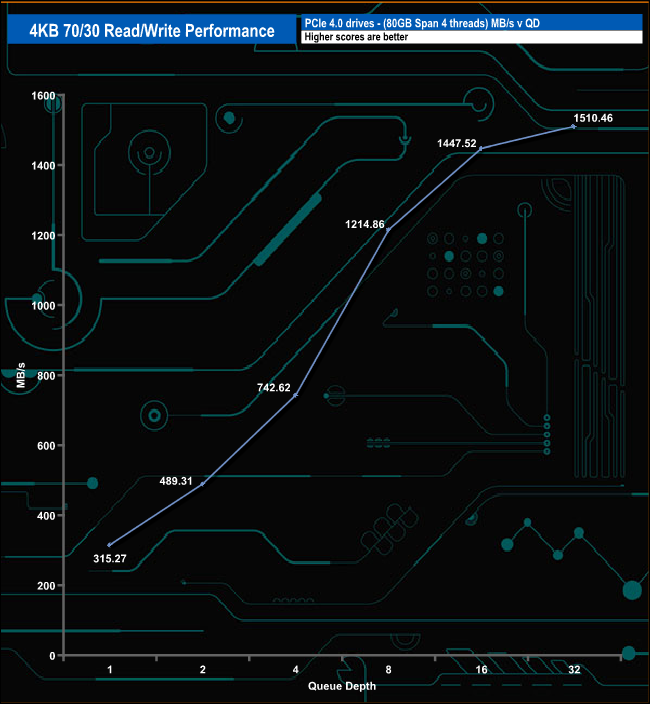650x704 pixels.
Task: Click the chart title '4KB 70/30 Read/Write Performance'
Action: click(152, 31)
